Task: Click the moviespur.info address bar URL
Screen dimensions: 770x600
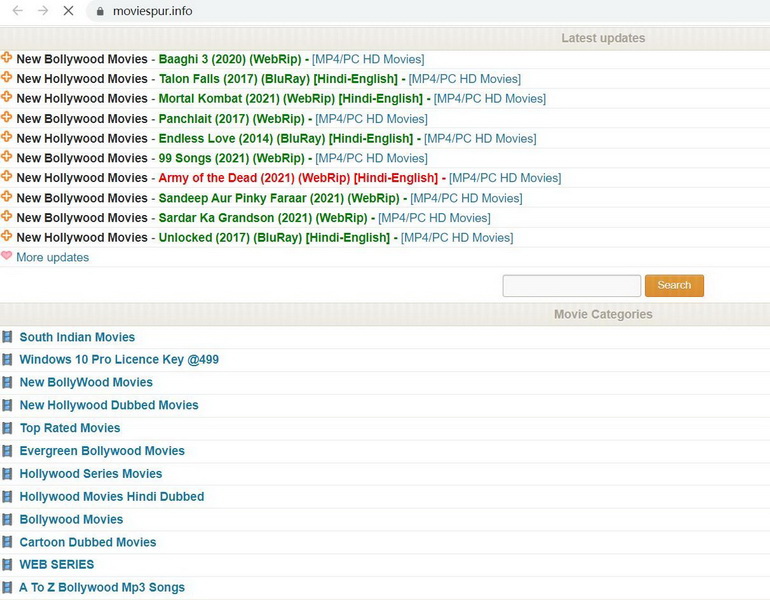Action: coord(152,11)
